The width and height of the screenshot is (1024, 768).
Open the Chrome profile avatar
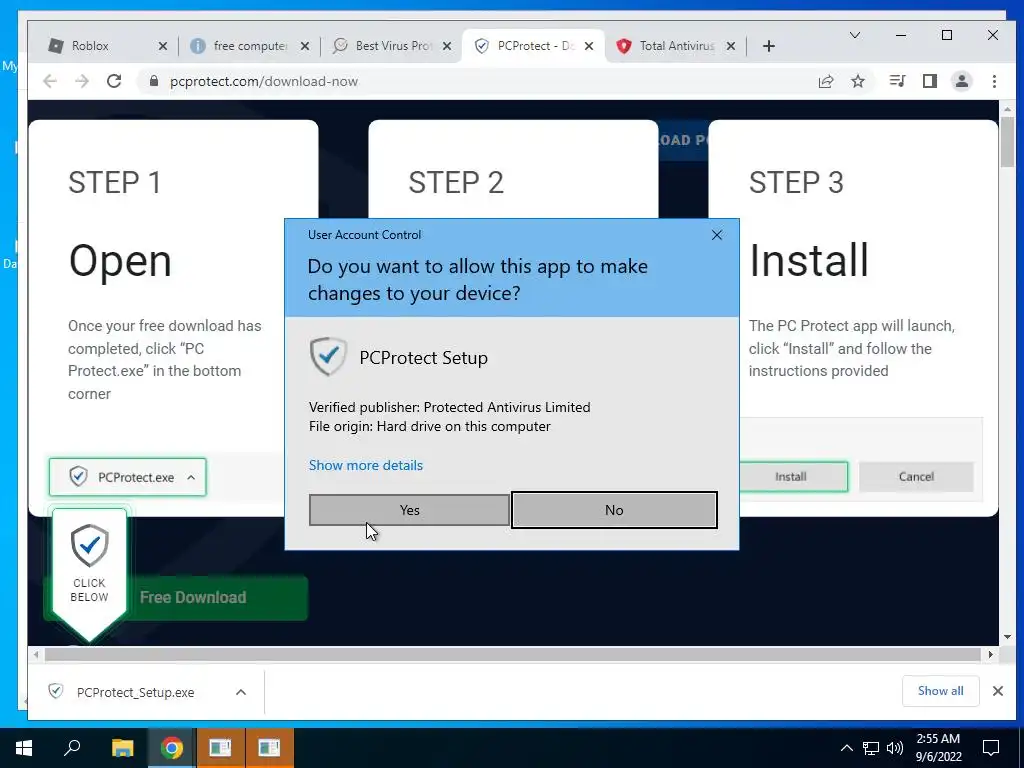coord(961,81)
